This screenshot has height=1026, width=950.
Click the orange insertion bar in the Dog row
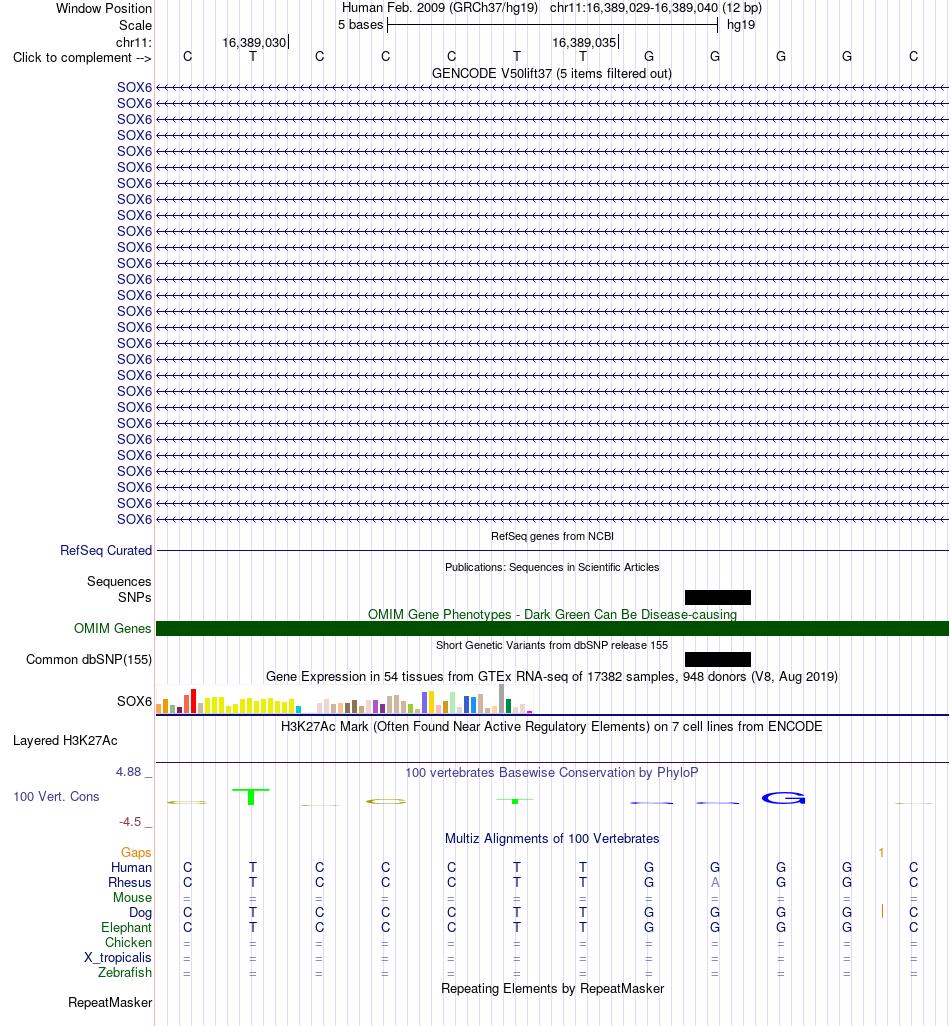883,911
